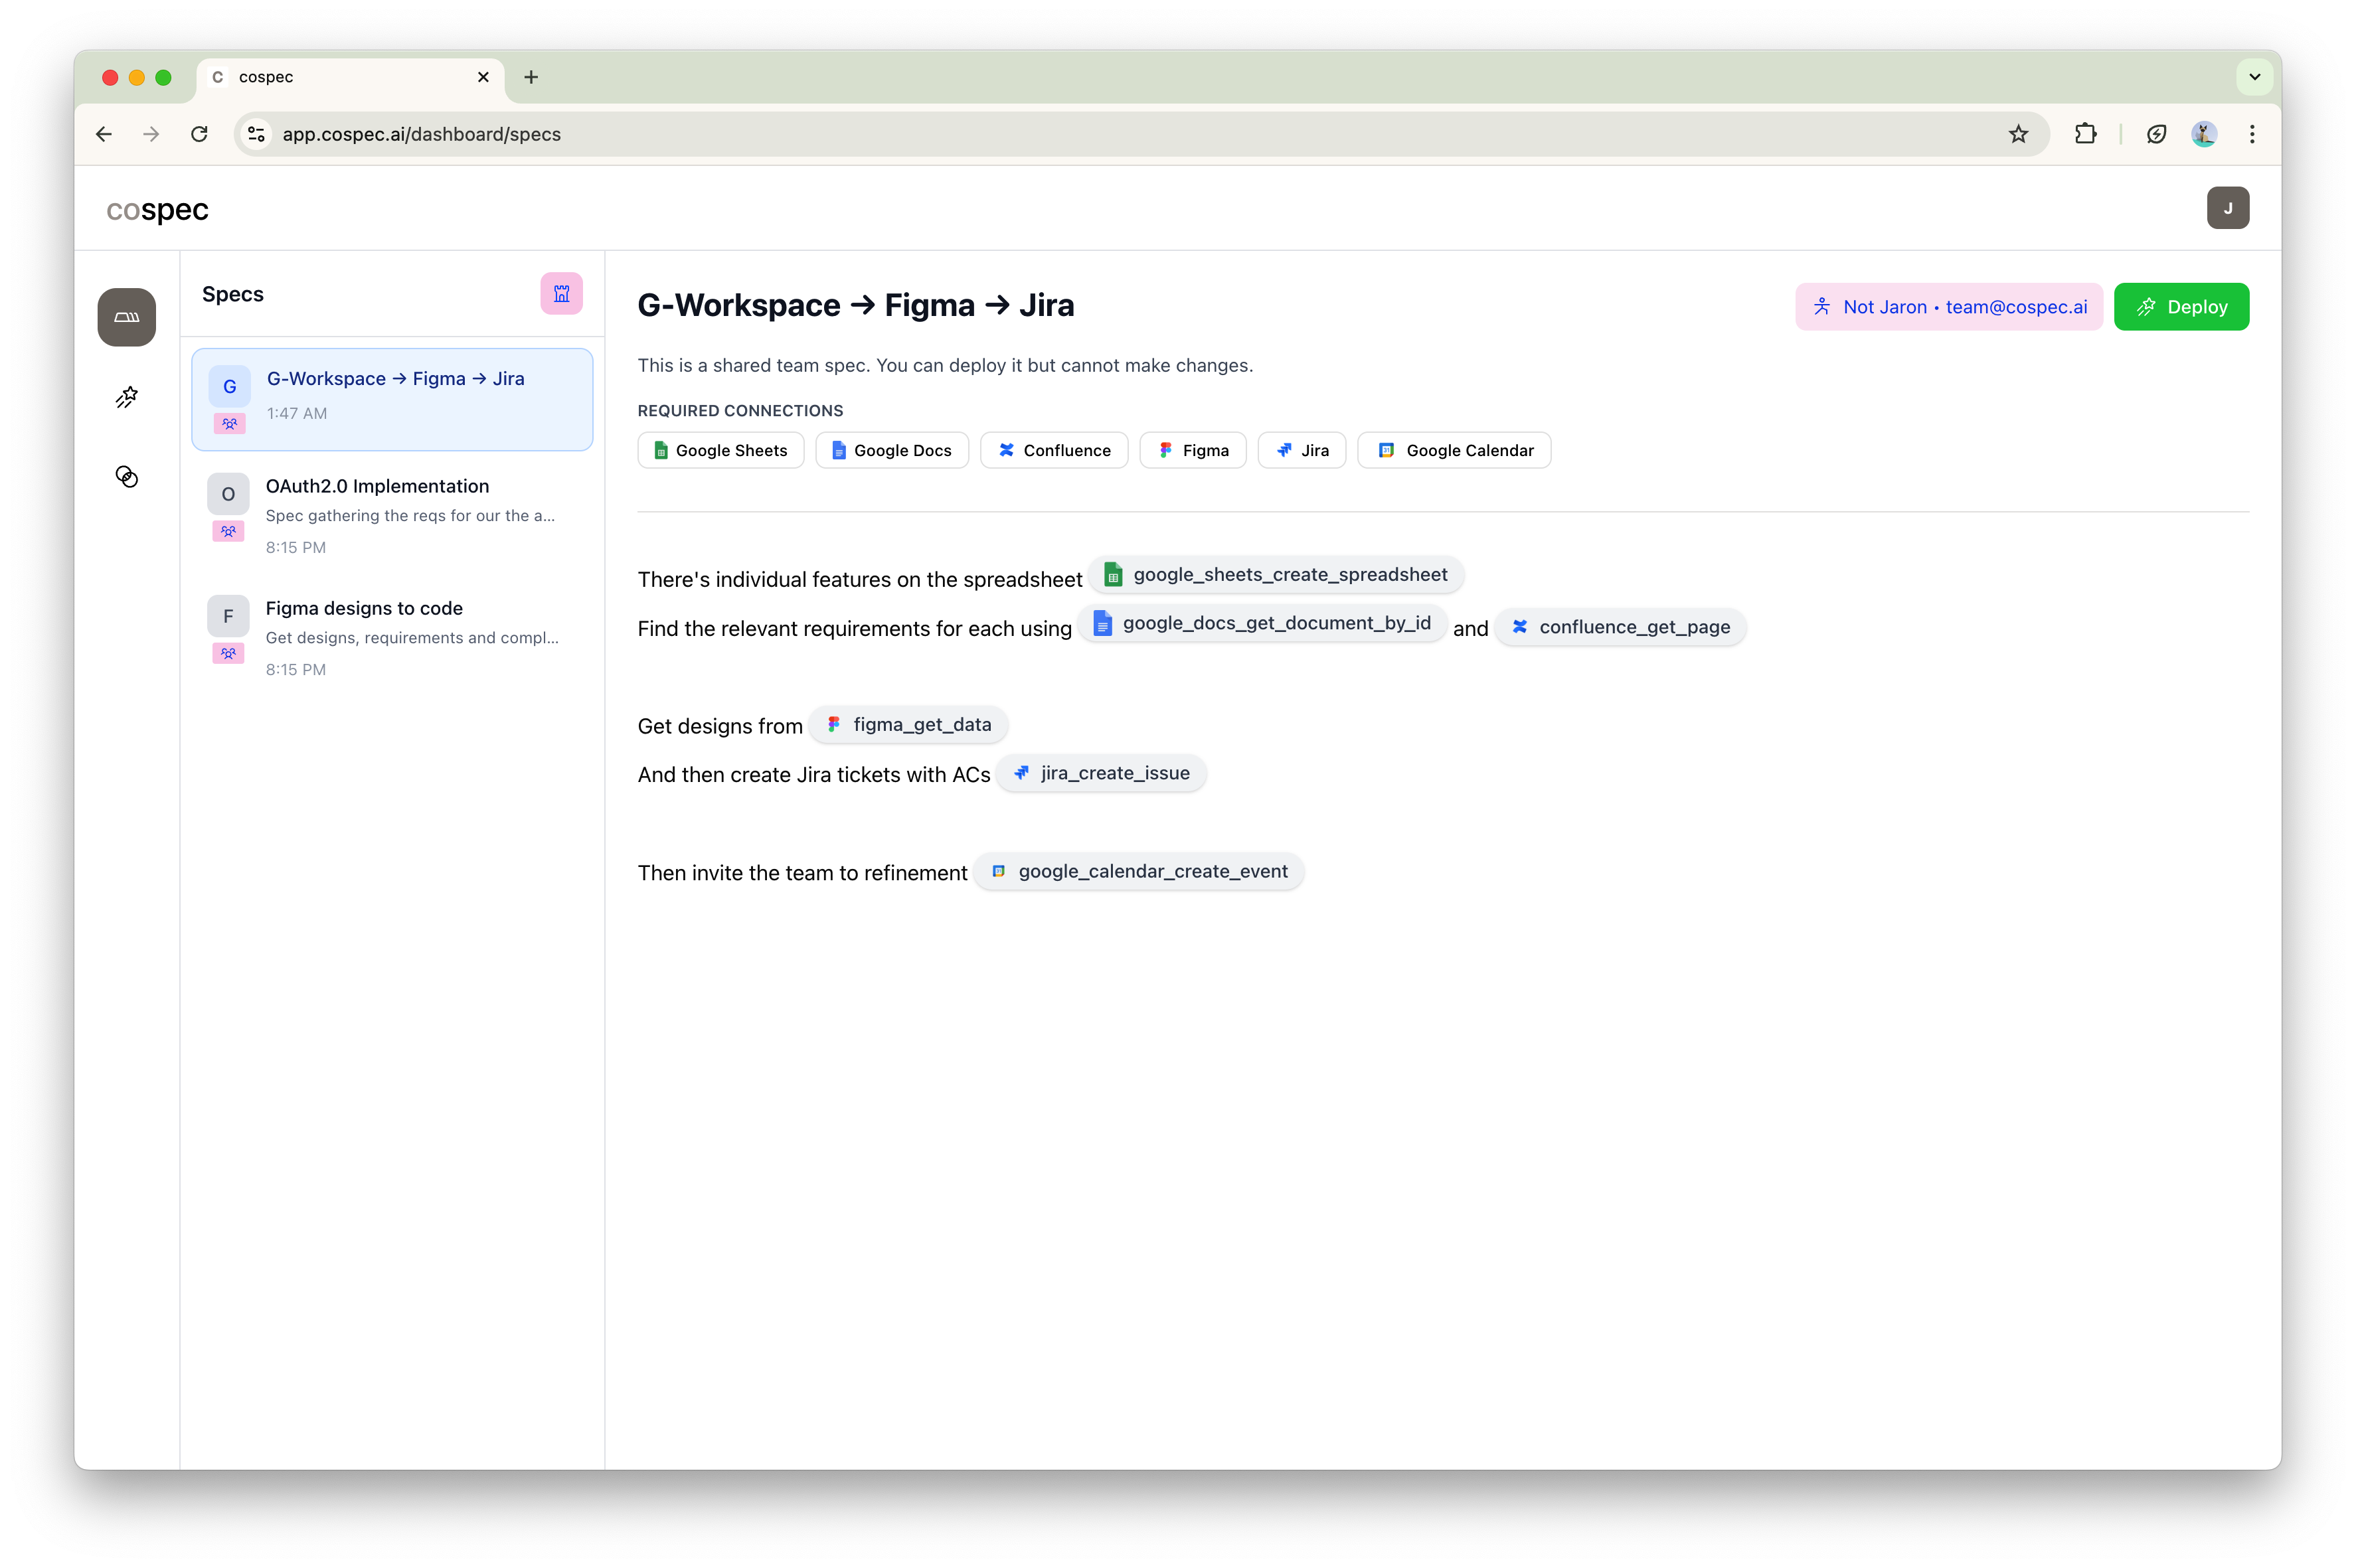Click the Google Calendar connection chip
The height and width of the screenshot is (1568, 2356).
click(x=1453, y=450)
